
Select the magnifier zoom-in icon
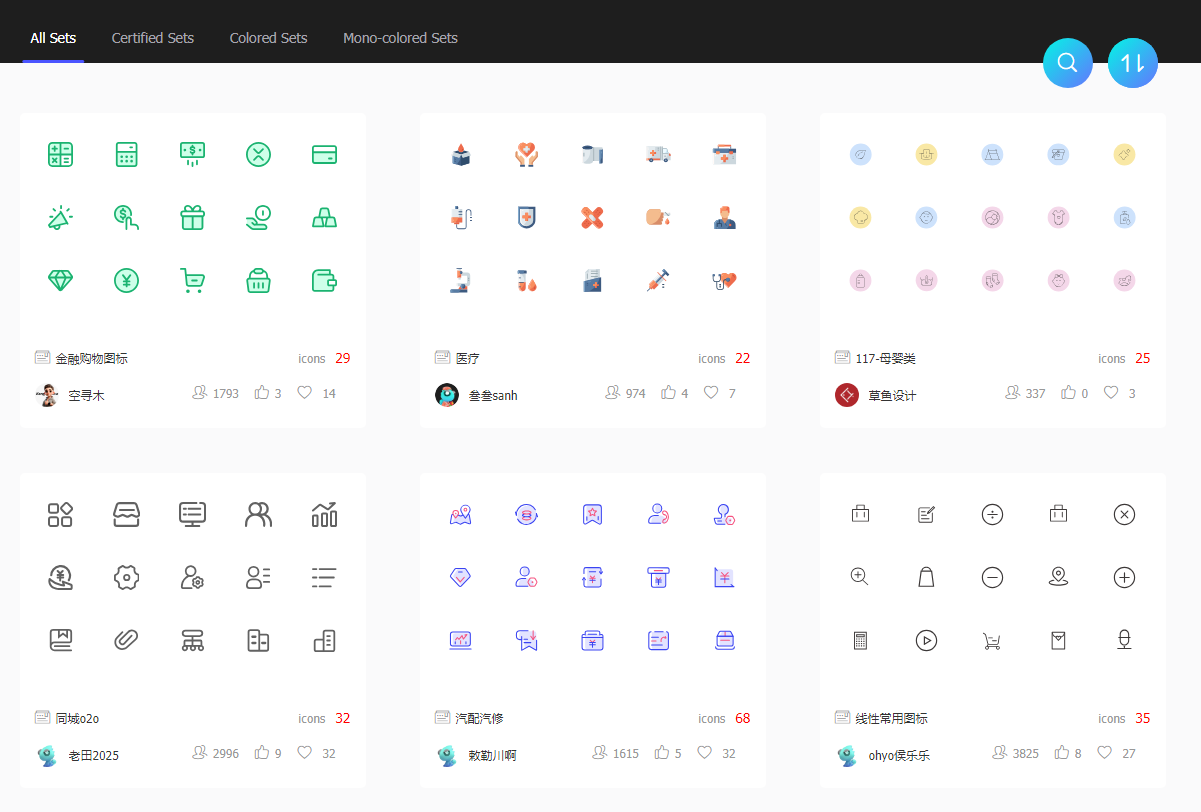click(859, 577)
